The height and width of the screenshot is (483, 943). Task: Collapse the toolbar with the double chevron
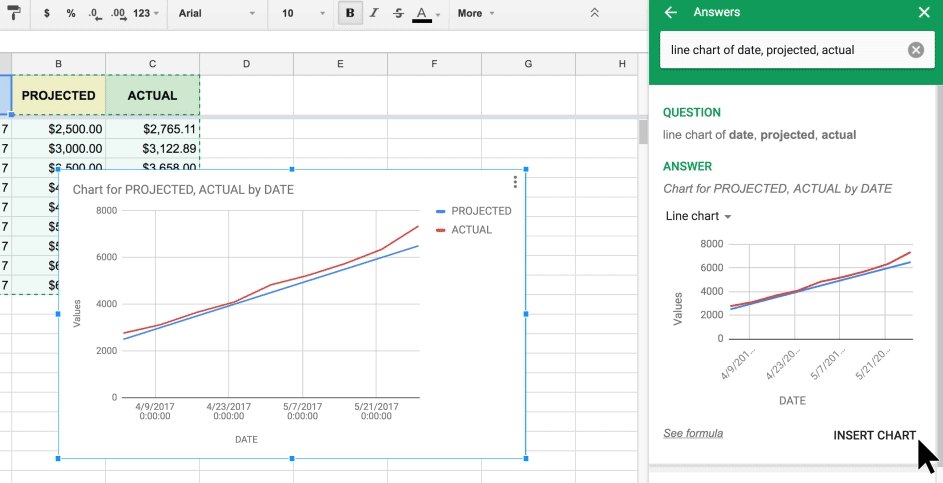click(x=595, y=13)
